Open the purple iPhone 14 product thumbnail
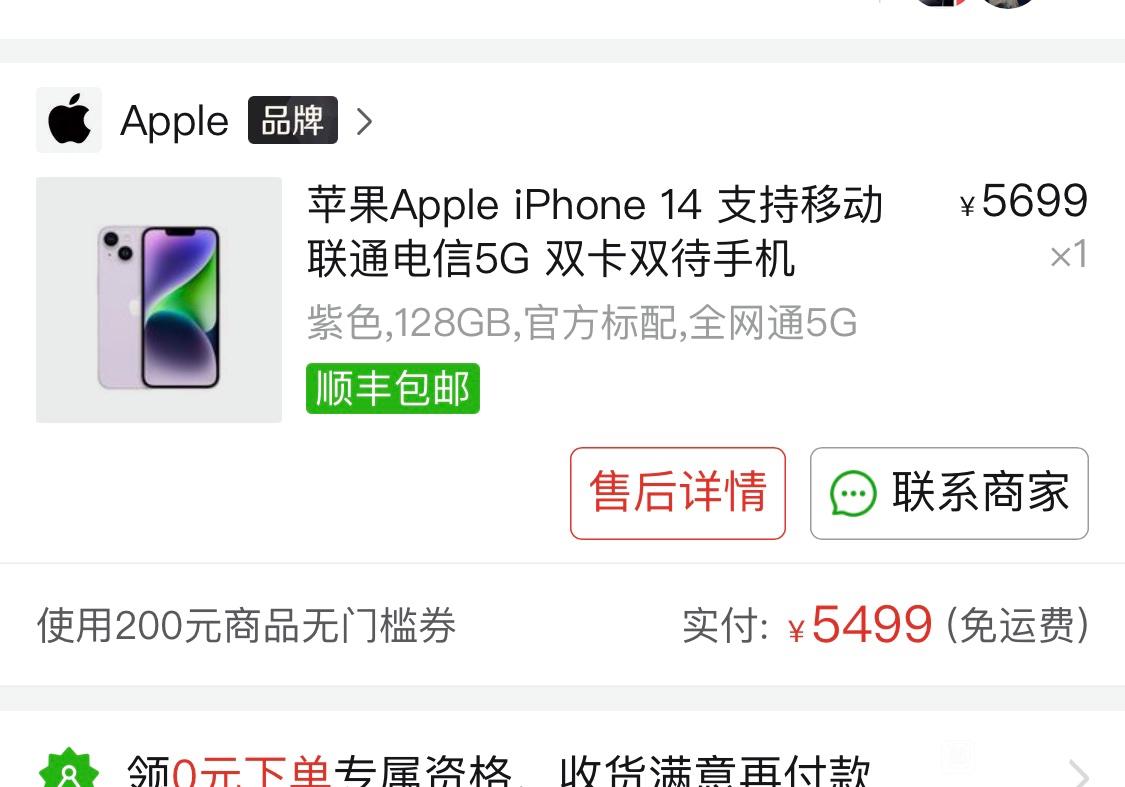Screen dimensions: 1125x787 point(159,300)
